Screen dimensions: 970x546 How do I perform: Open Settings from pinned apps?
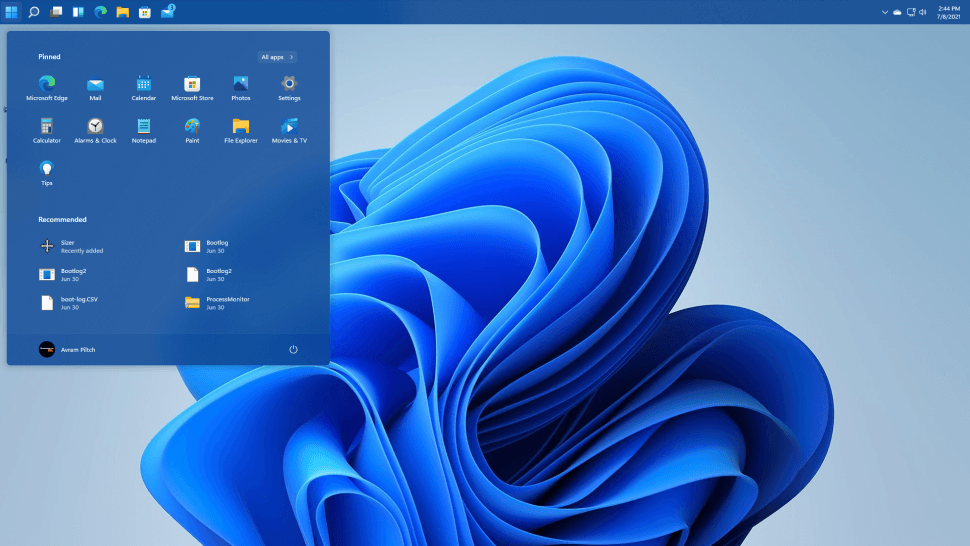(289, 85)
